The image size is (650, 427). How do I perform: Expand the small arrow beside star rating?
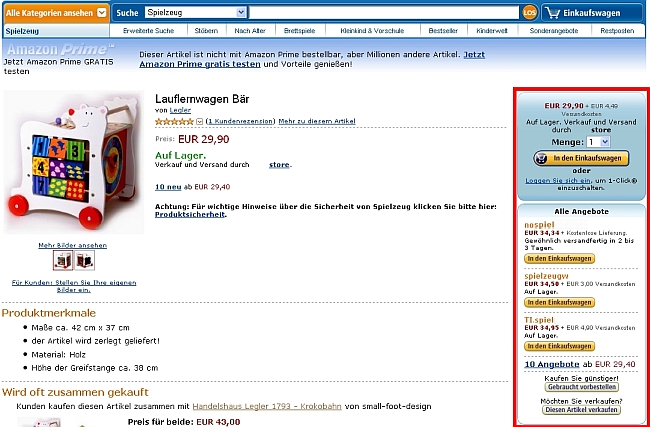pyautogui.click(x=199, y=121)
